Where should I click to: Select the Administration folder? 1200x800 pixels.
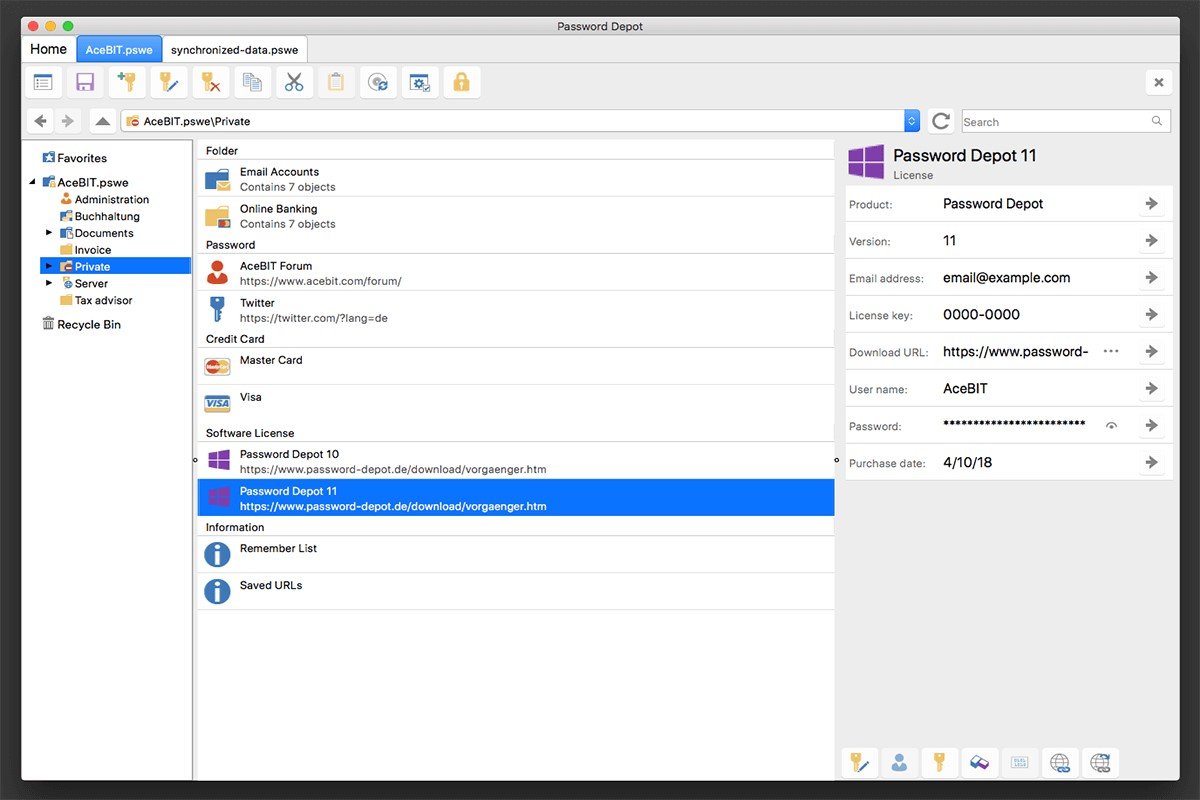pyautogui.click(x=104, y=199)
